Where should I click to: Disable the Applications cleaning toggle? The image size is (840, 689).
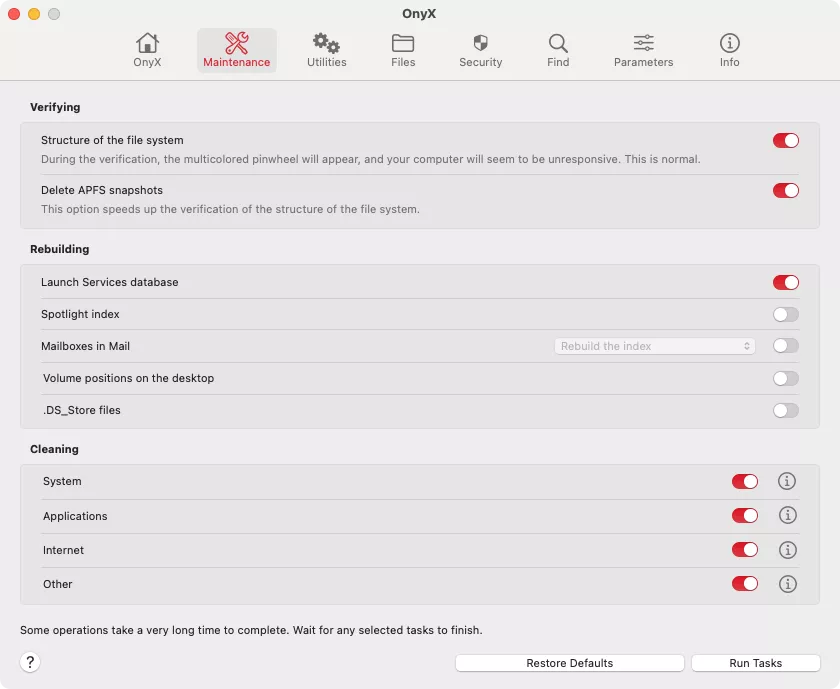coord(745,516)
